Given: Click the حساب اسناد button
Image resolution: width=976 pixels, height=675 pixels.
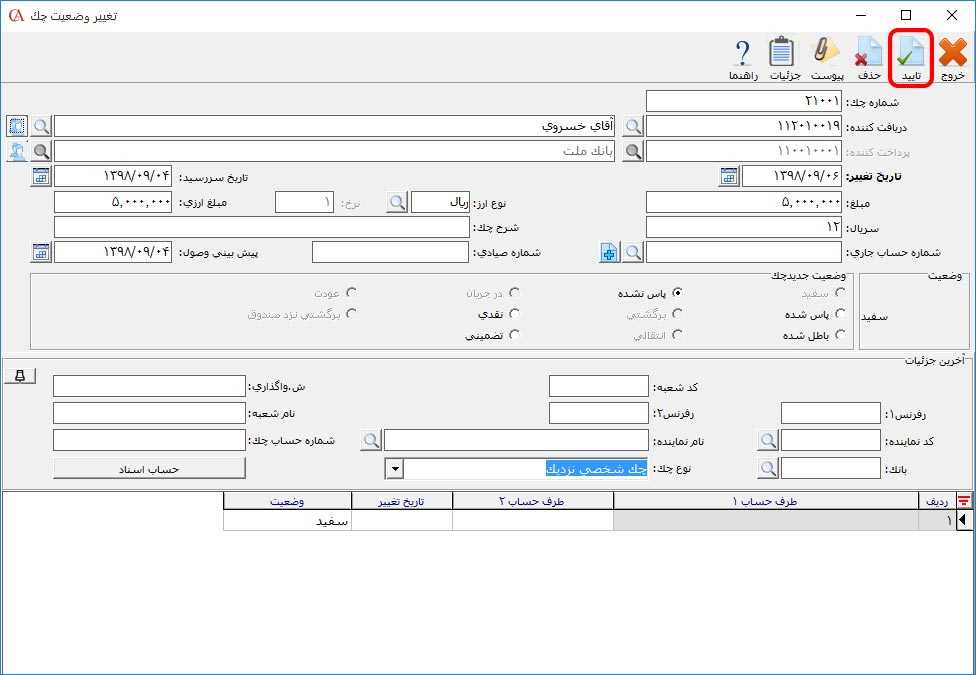Looking at the screenshot, I should pos(149,469).
